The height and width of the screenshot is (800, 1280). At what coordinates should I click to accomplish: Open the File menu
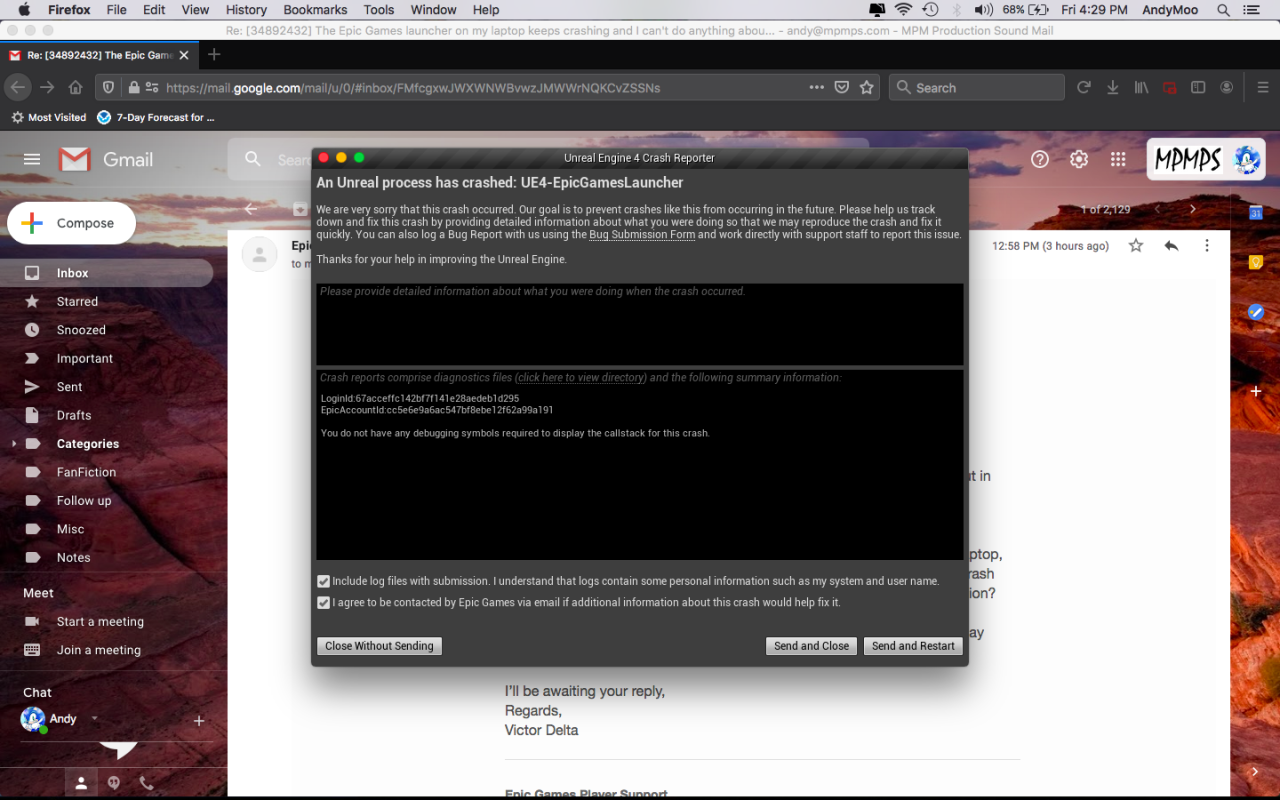(116, 10)
